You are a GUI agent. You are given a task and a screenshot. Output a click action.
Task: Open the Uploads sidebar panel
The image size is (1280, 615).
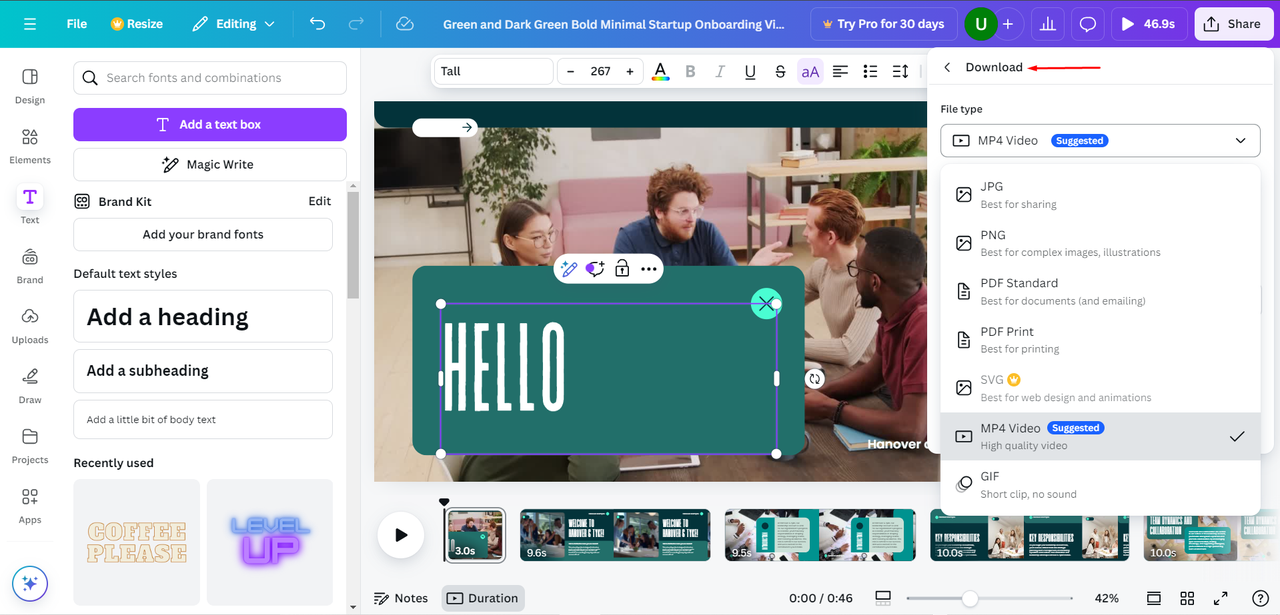(30, 326)
